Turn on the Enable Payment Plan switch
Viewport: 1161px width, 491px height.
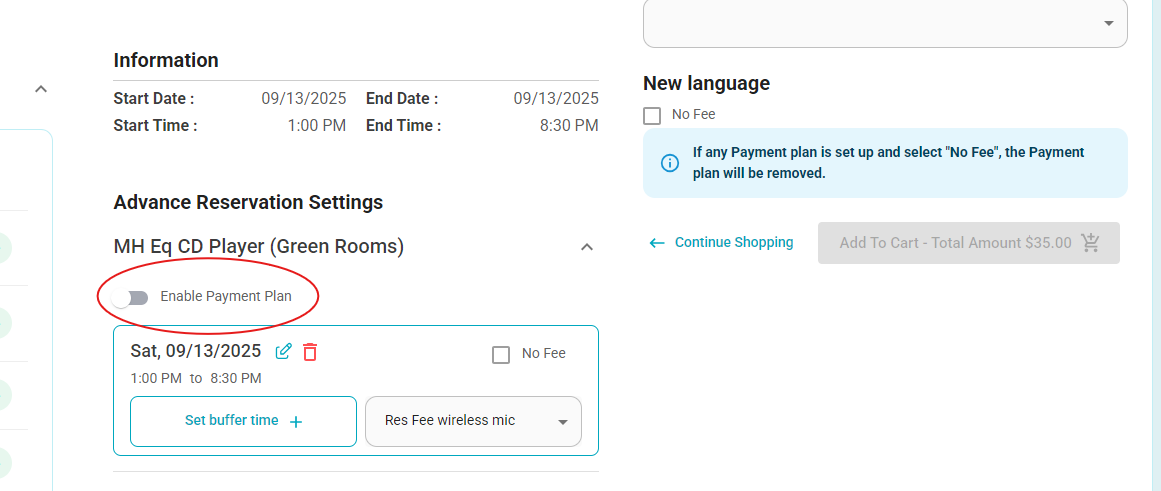[x=131, y=298]
